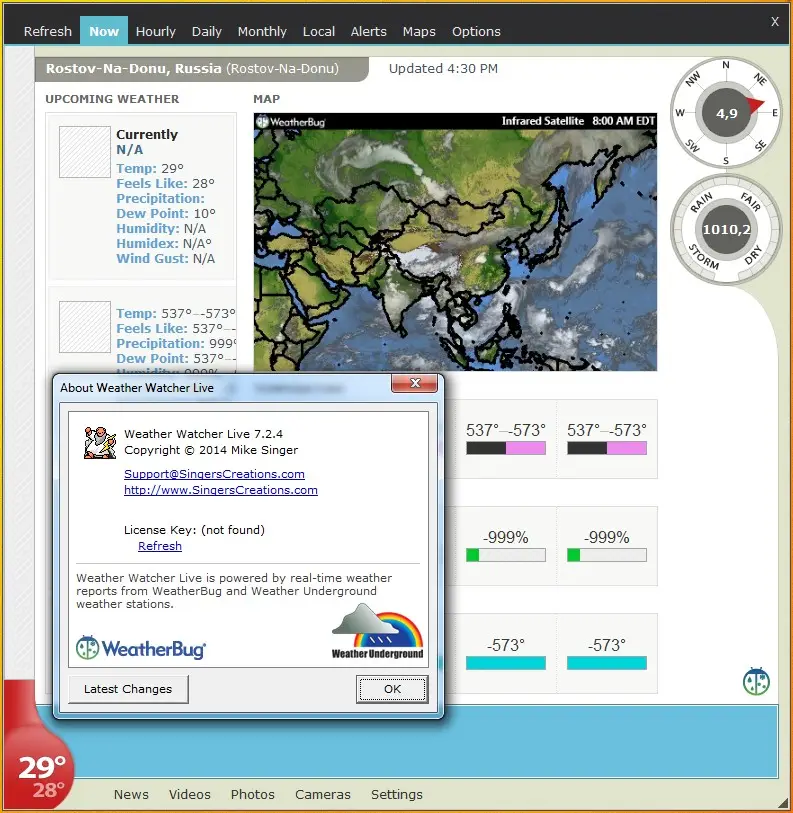Open the Cameras link at bottom
This screenshot has width=793, height=813.
pos(323,794)
